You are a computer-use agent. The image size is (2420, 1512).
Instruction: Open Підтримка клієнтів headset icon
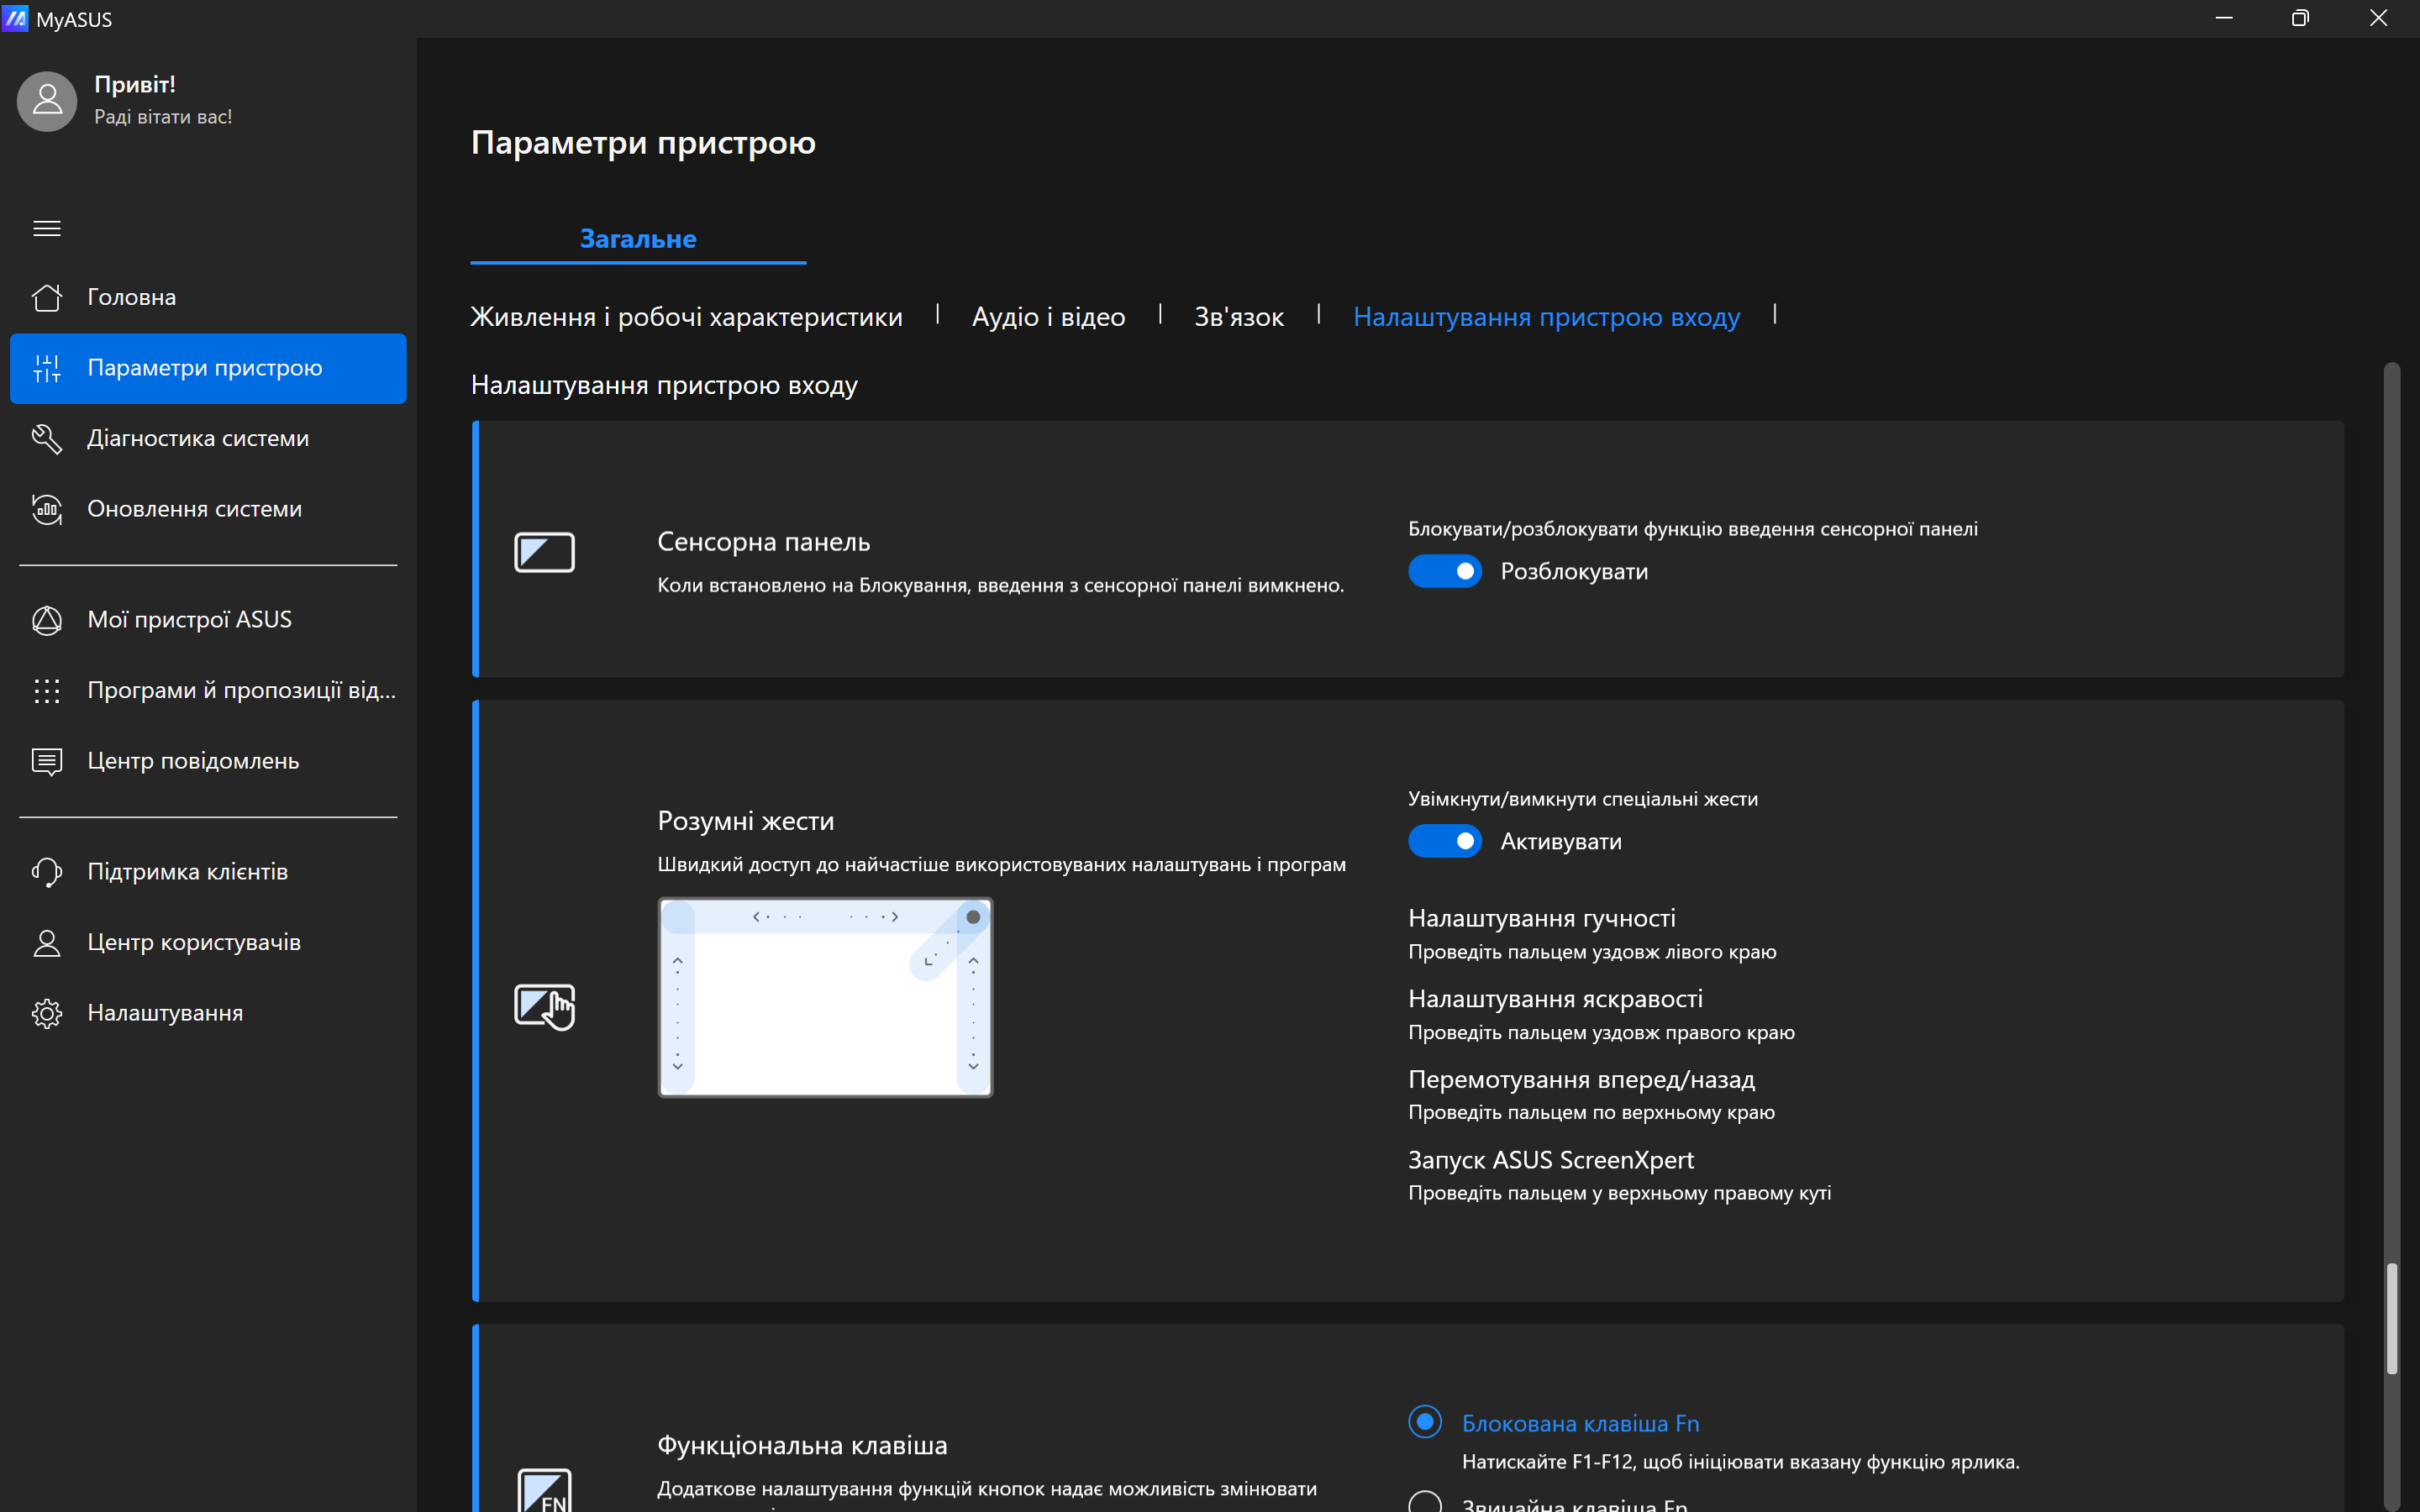click(47, 872)
